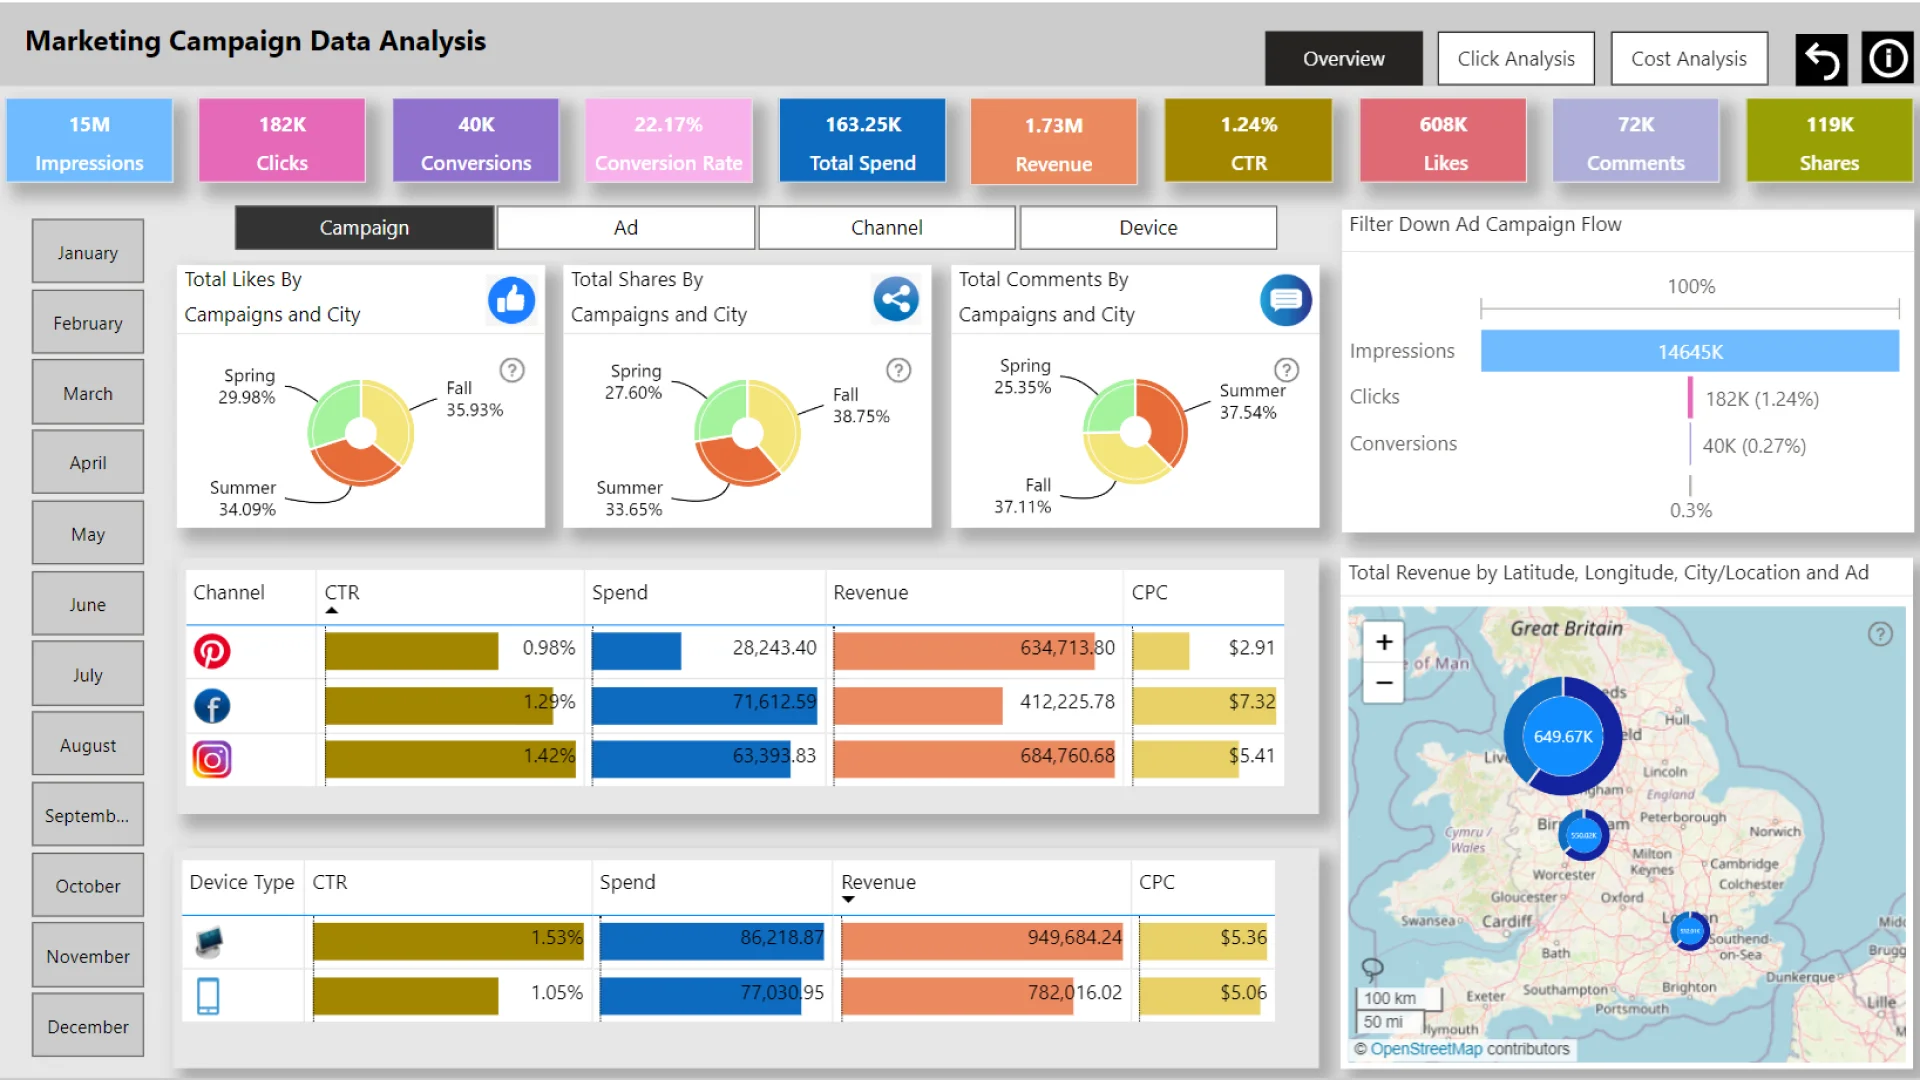The height and width of the screenshot is (1080, 1920).
Task: Click Pinterest revenue value 634,713.80
Action: (x=1067, y=648)
